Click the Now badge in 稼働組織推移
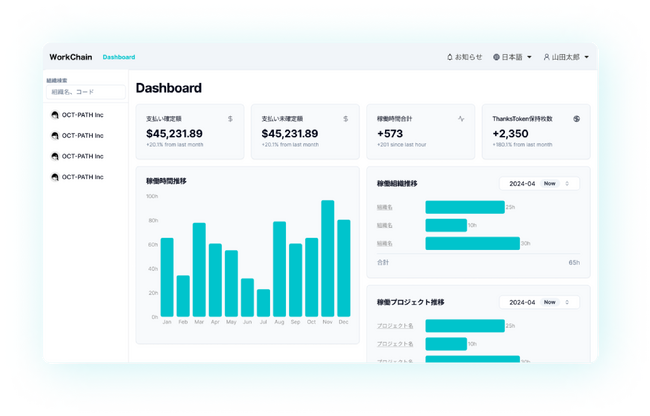Viewport: 650px width, 416px height. (x=550, y=184)
